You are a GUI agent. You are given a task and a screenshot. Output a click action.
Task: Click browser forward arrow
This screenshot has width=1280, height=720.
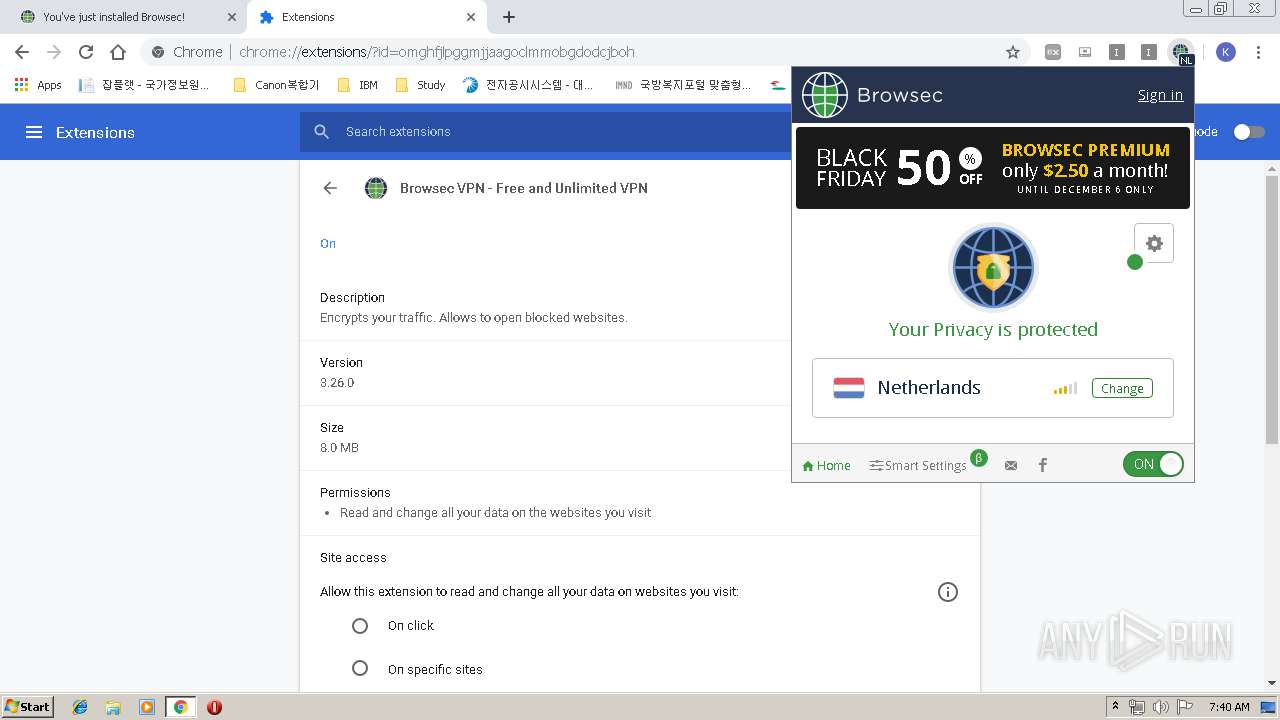[54, 52]
